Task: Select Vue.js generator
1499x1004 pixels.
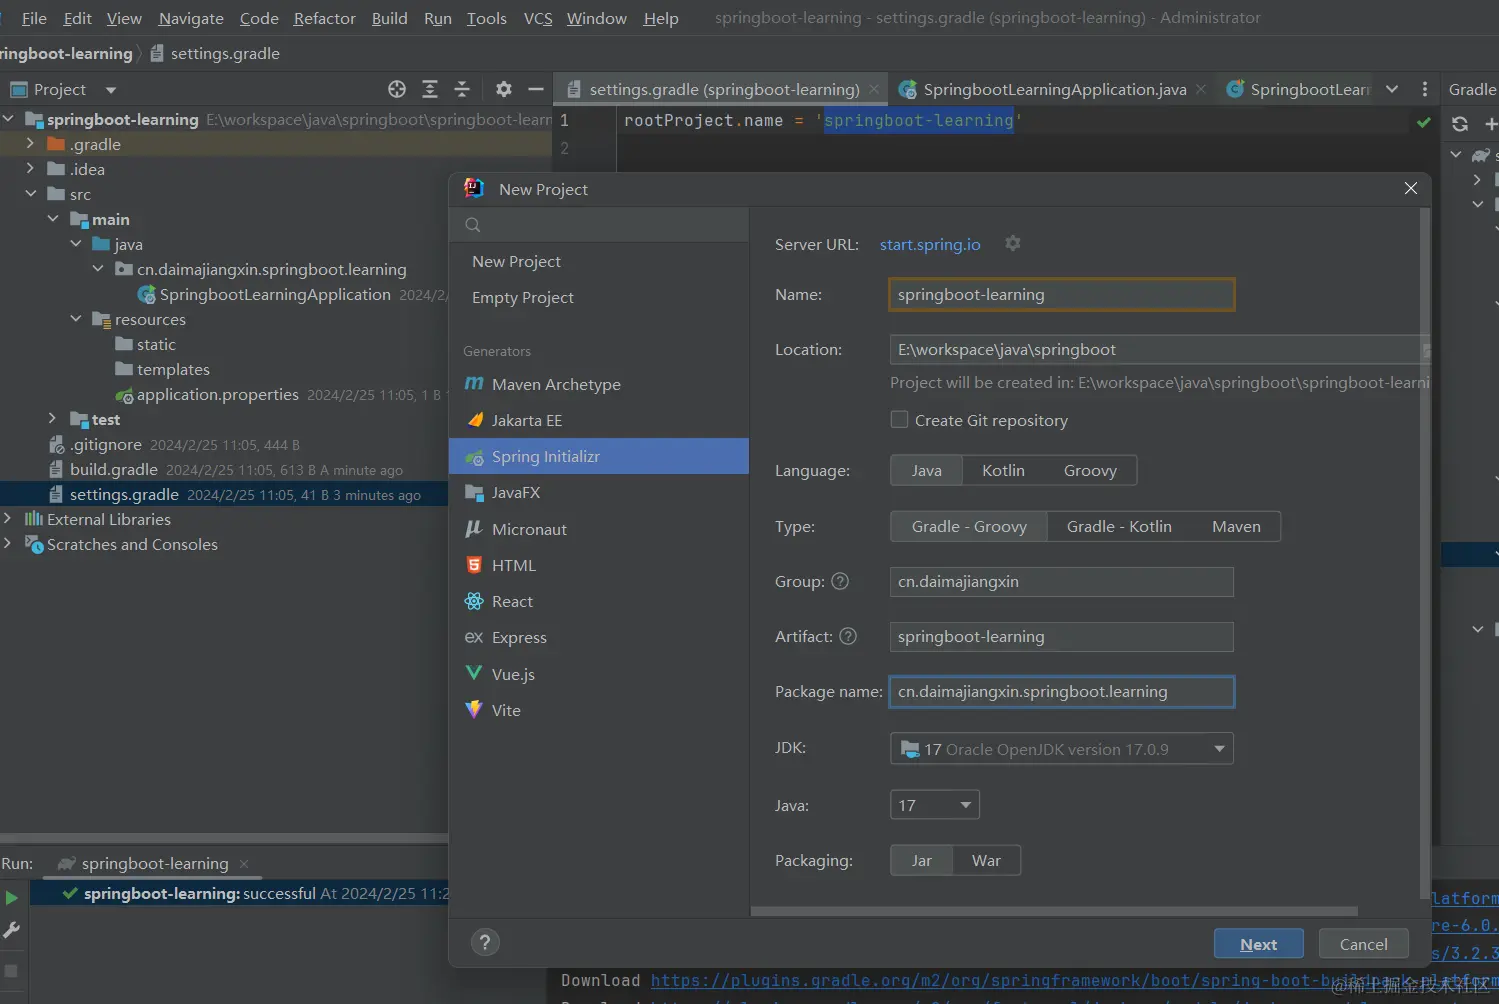Action: coord(599,674)
